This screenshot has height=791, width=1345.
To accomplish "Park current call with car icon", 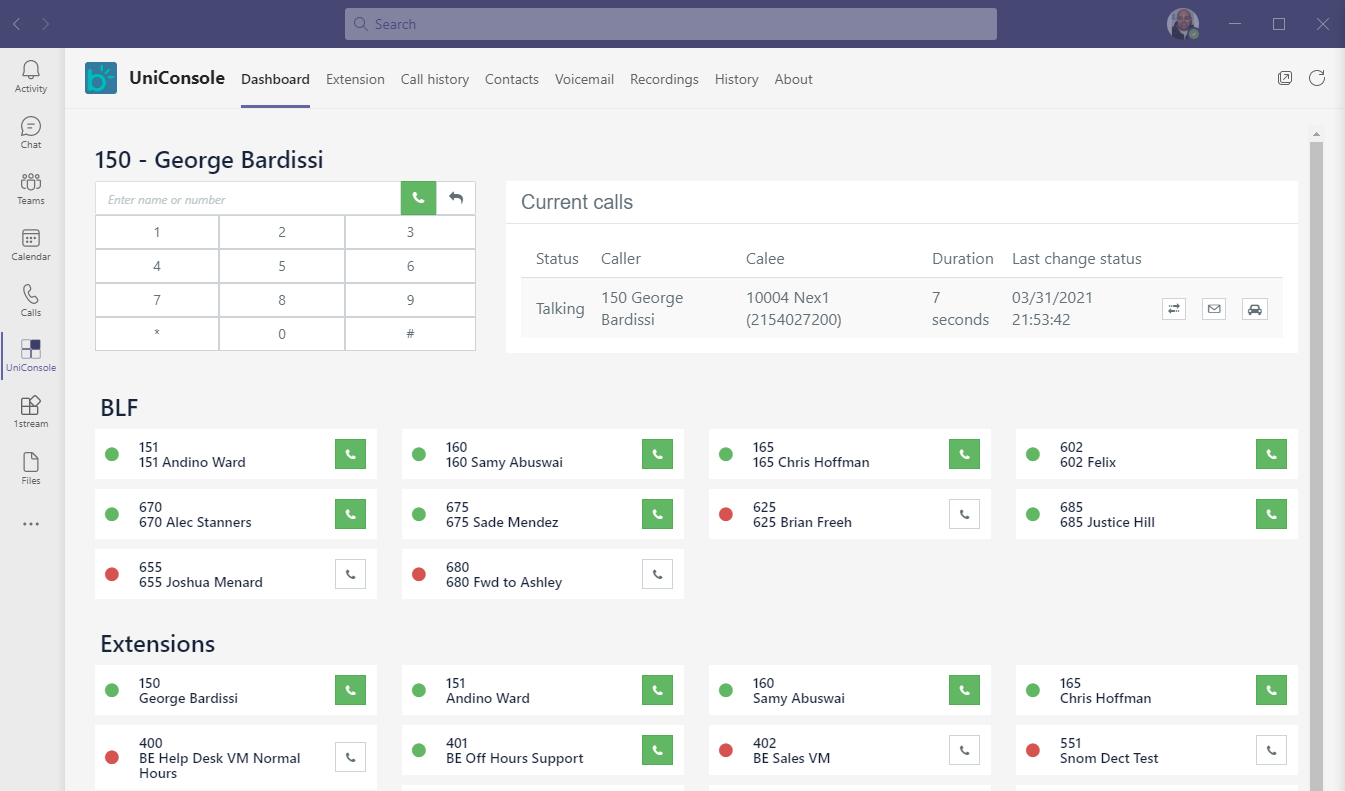I will tap(1255, 310).
